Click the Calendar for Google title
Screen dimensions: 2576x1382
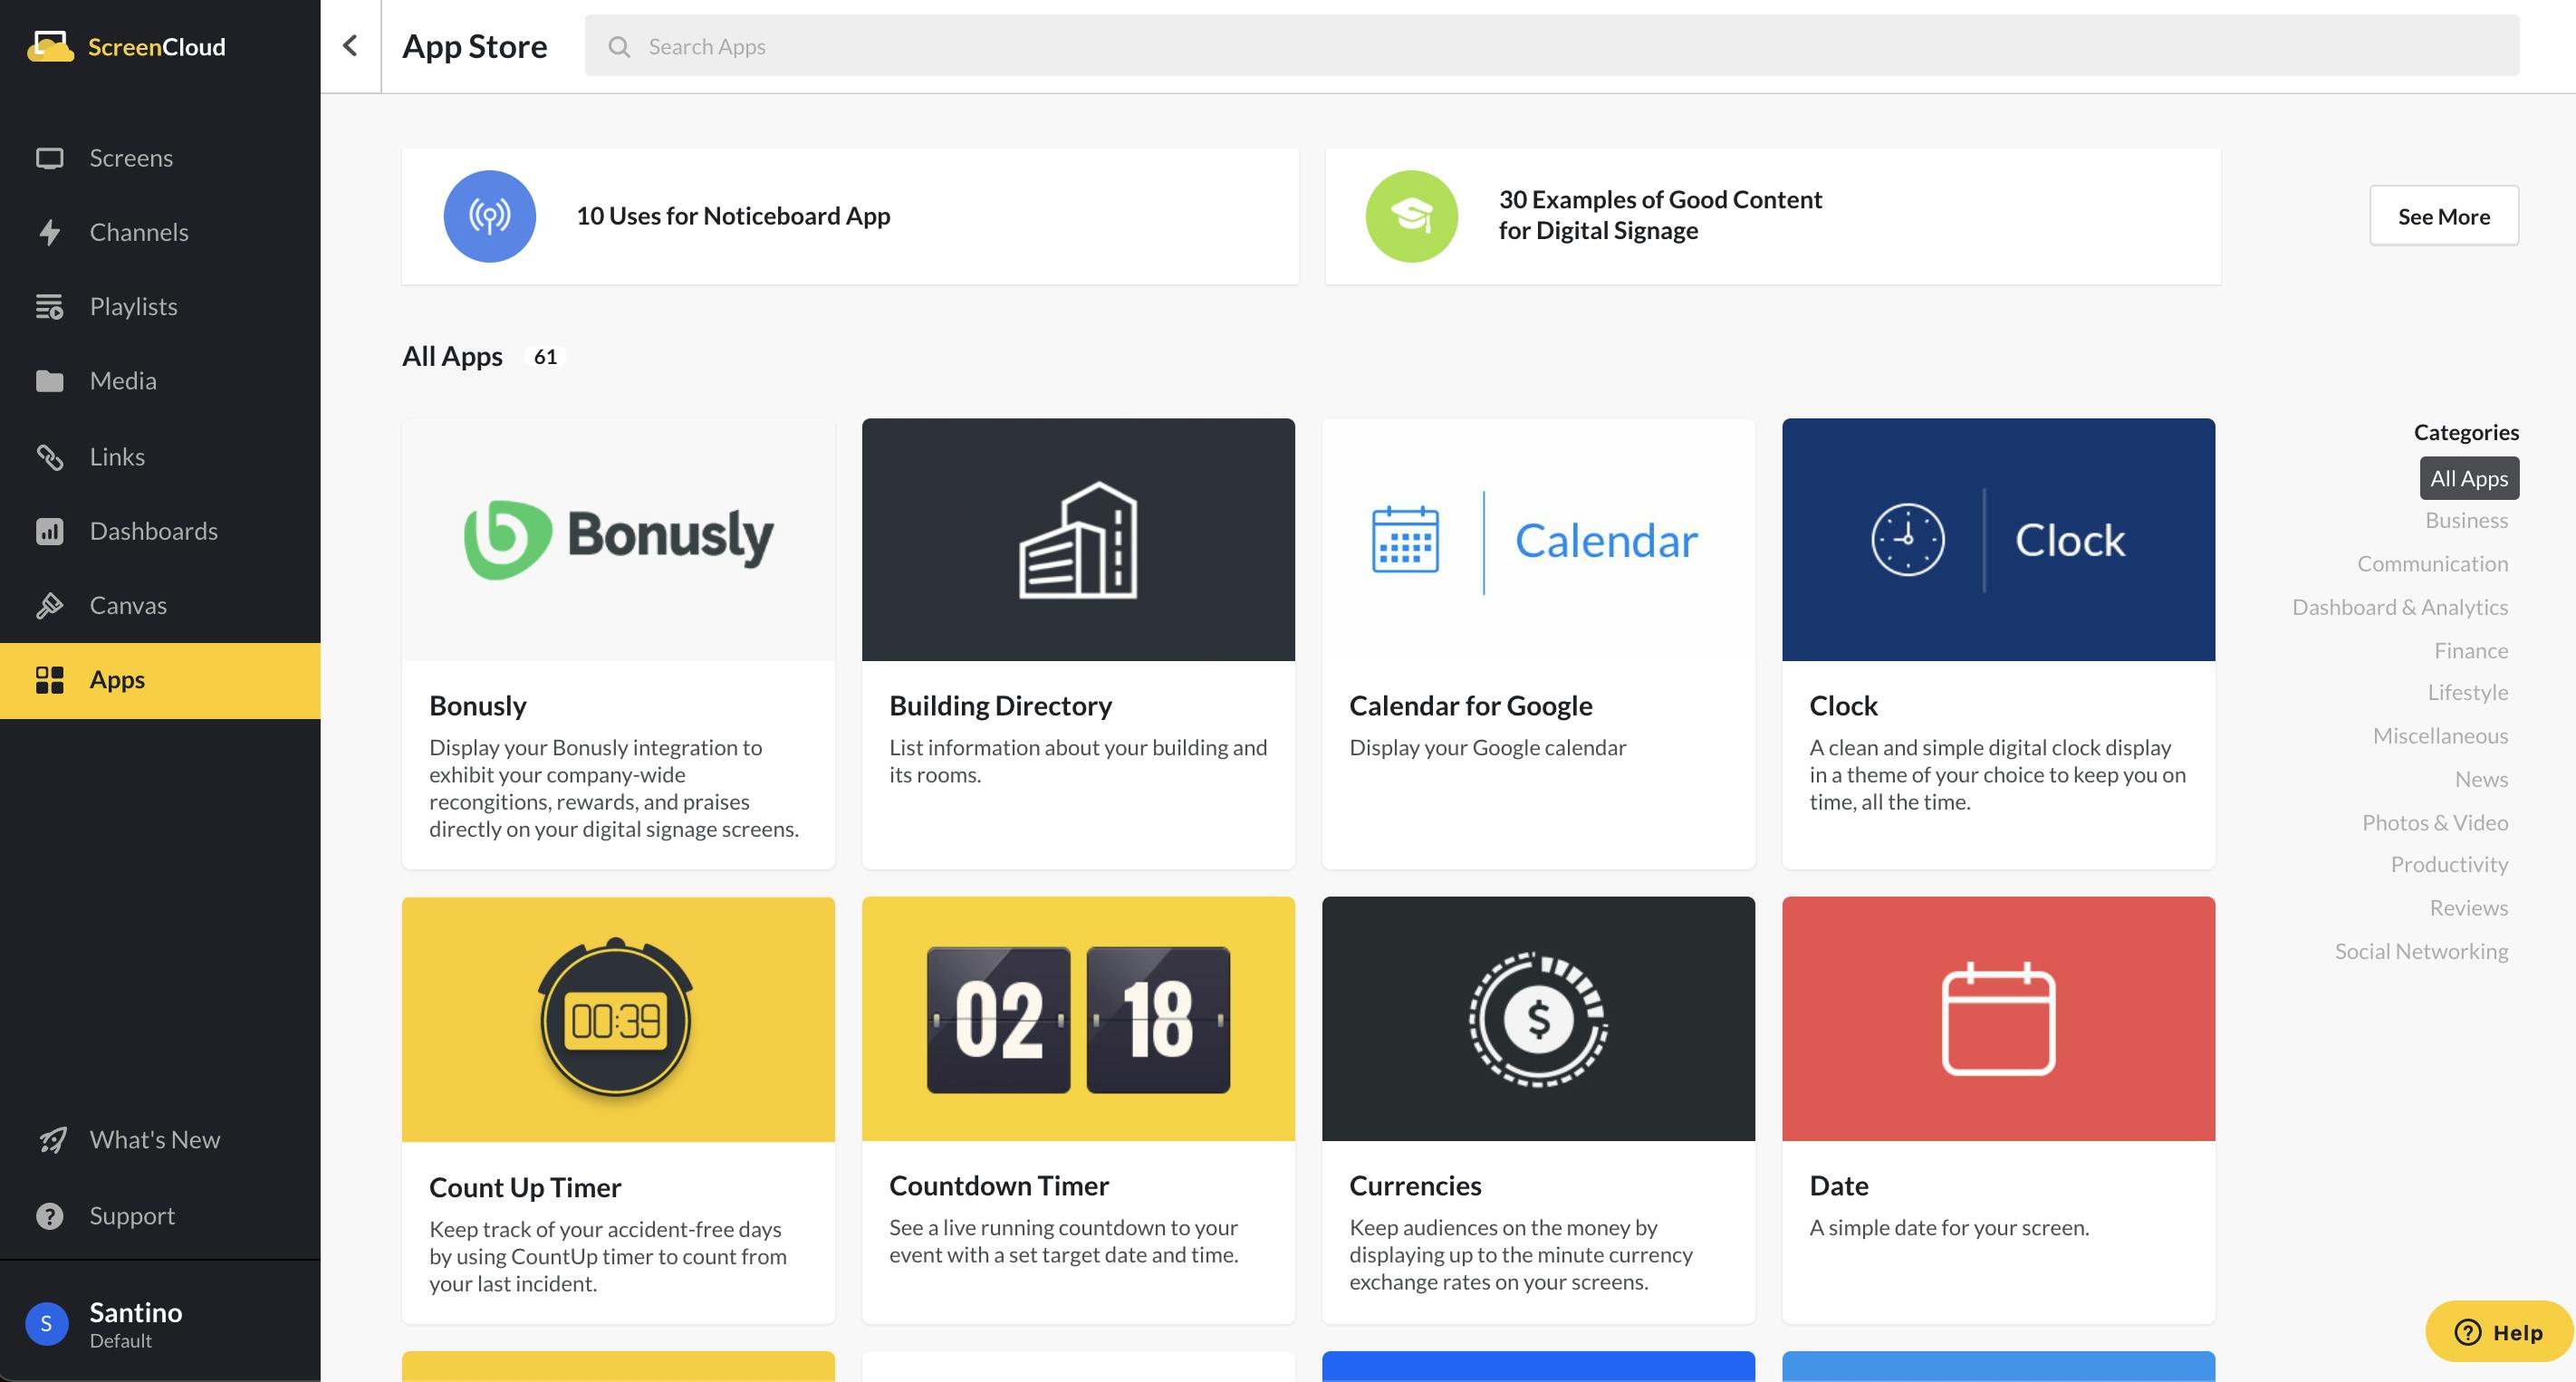(1470, 706)
